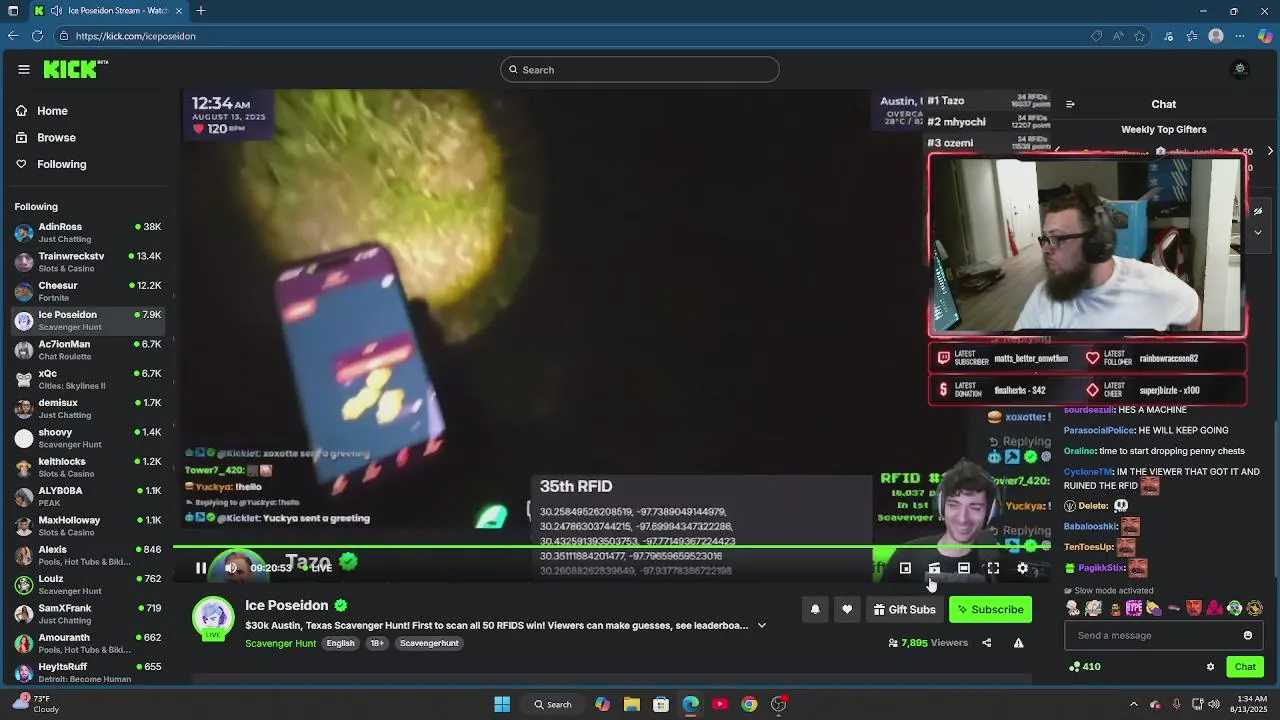The image size is (1280, 720).
Task: Insert the HYPE emote
Action: [1134, 608]
